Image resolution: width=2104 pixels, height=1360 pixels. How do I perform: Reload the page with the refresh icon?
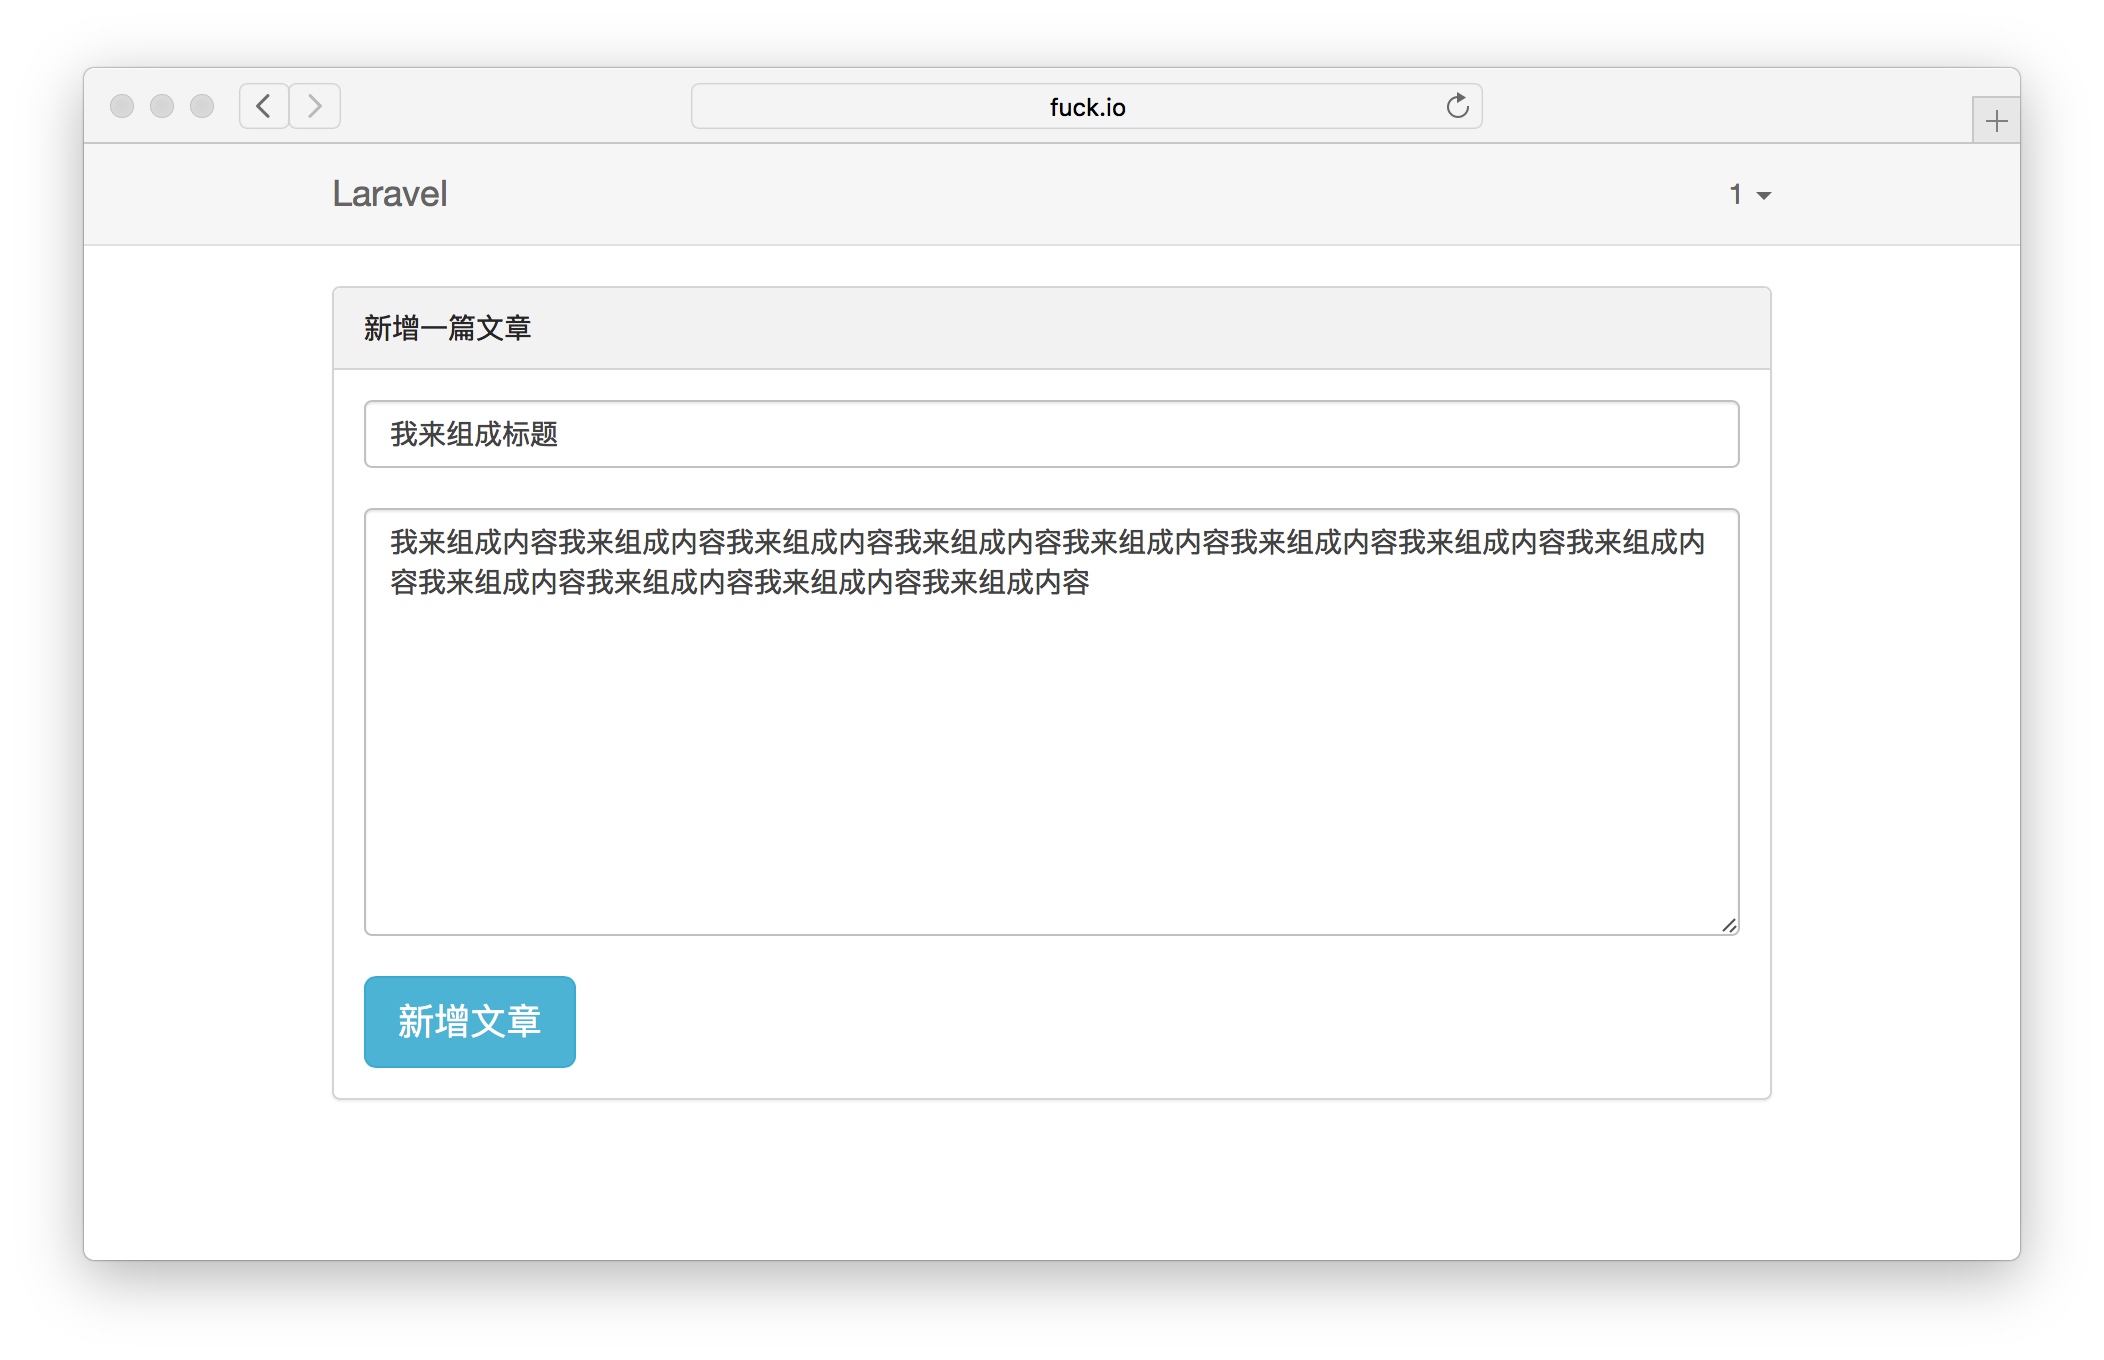(x=1457, y=106)
